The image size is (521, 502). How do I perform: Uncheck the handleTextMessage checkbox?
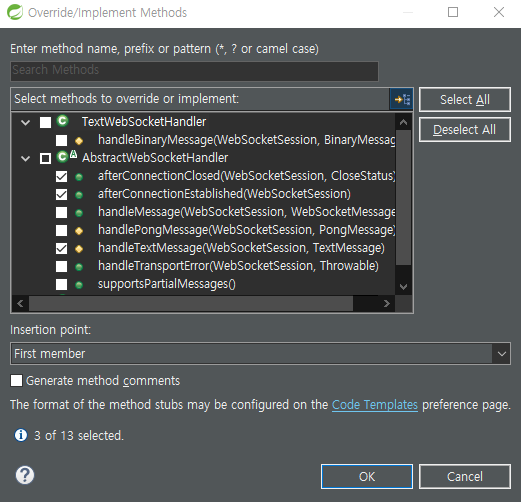tap(61, 248)
